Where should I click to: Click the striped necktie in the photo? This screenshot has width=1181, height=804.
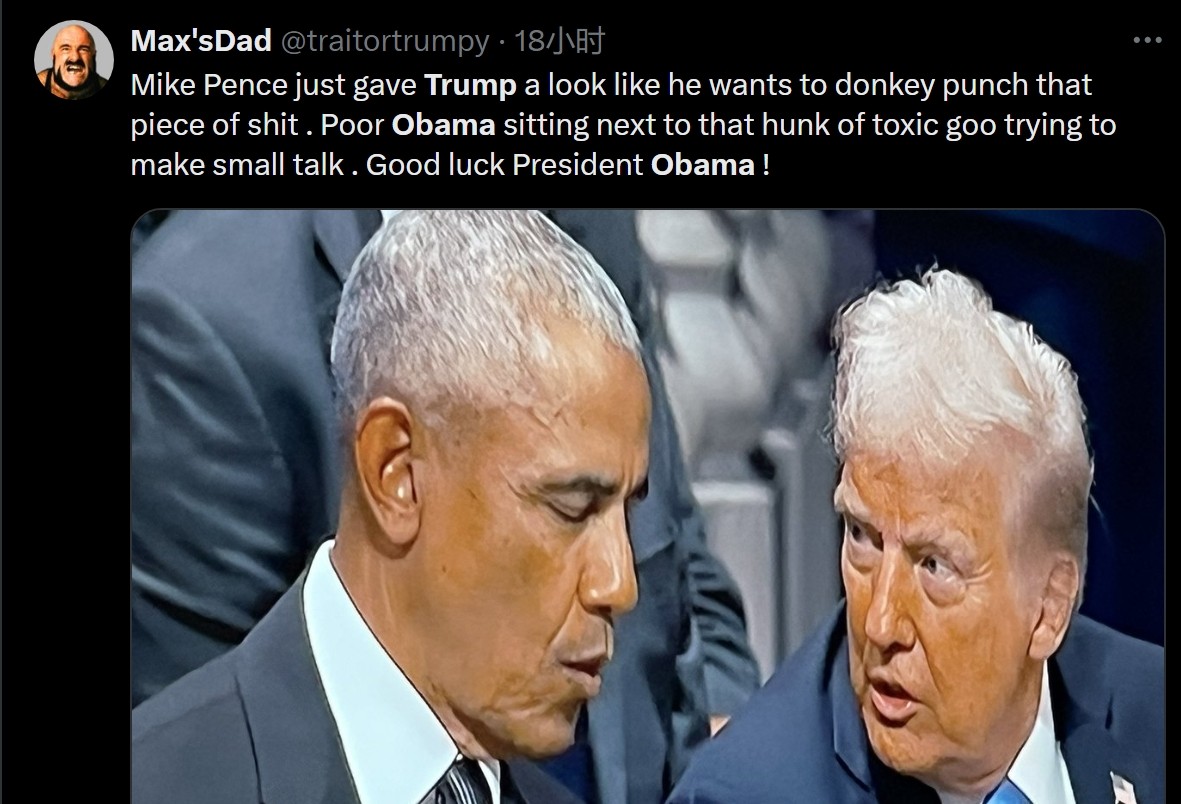click(x=459, y=784)
